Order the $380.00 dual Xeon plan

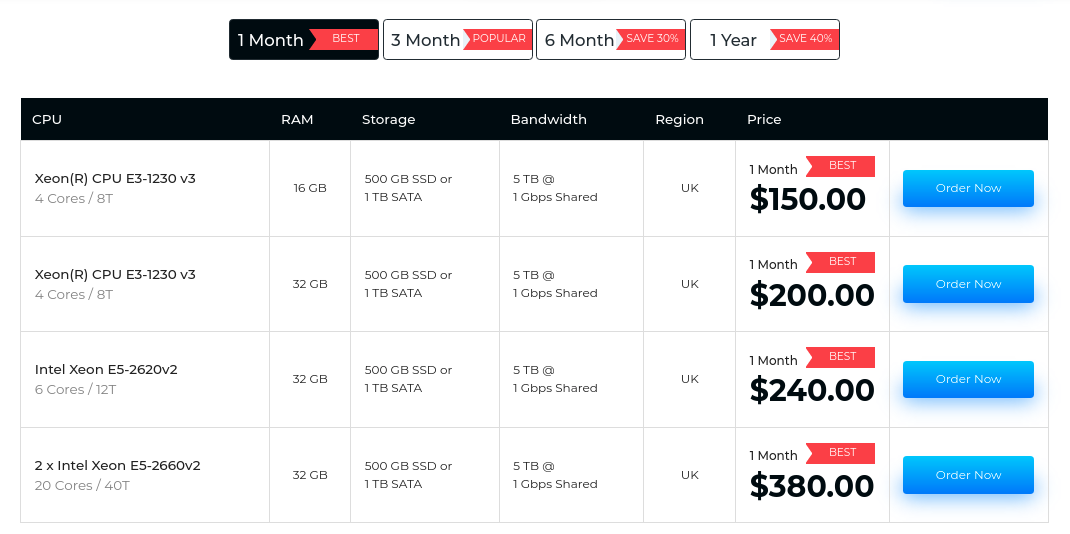[968, 475]
